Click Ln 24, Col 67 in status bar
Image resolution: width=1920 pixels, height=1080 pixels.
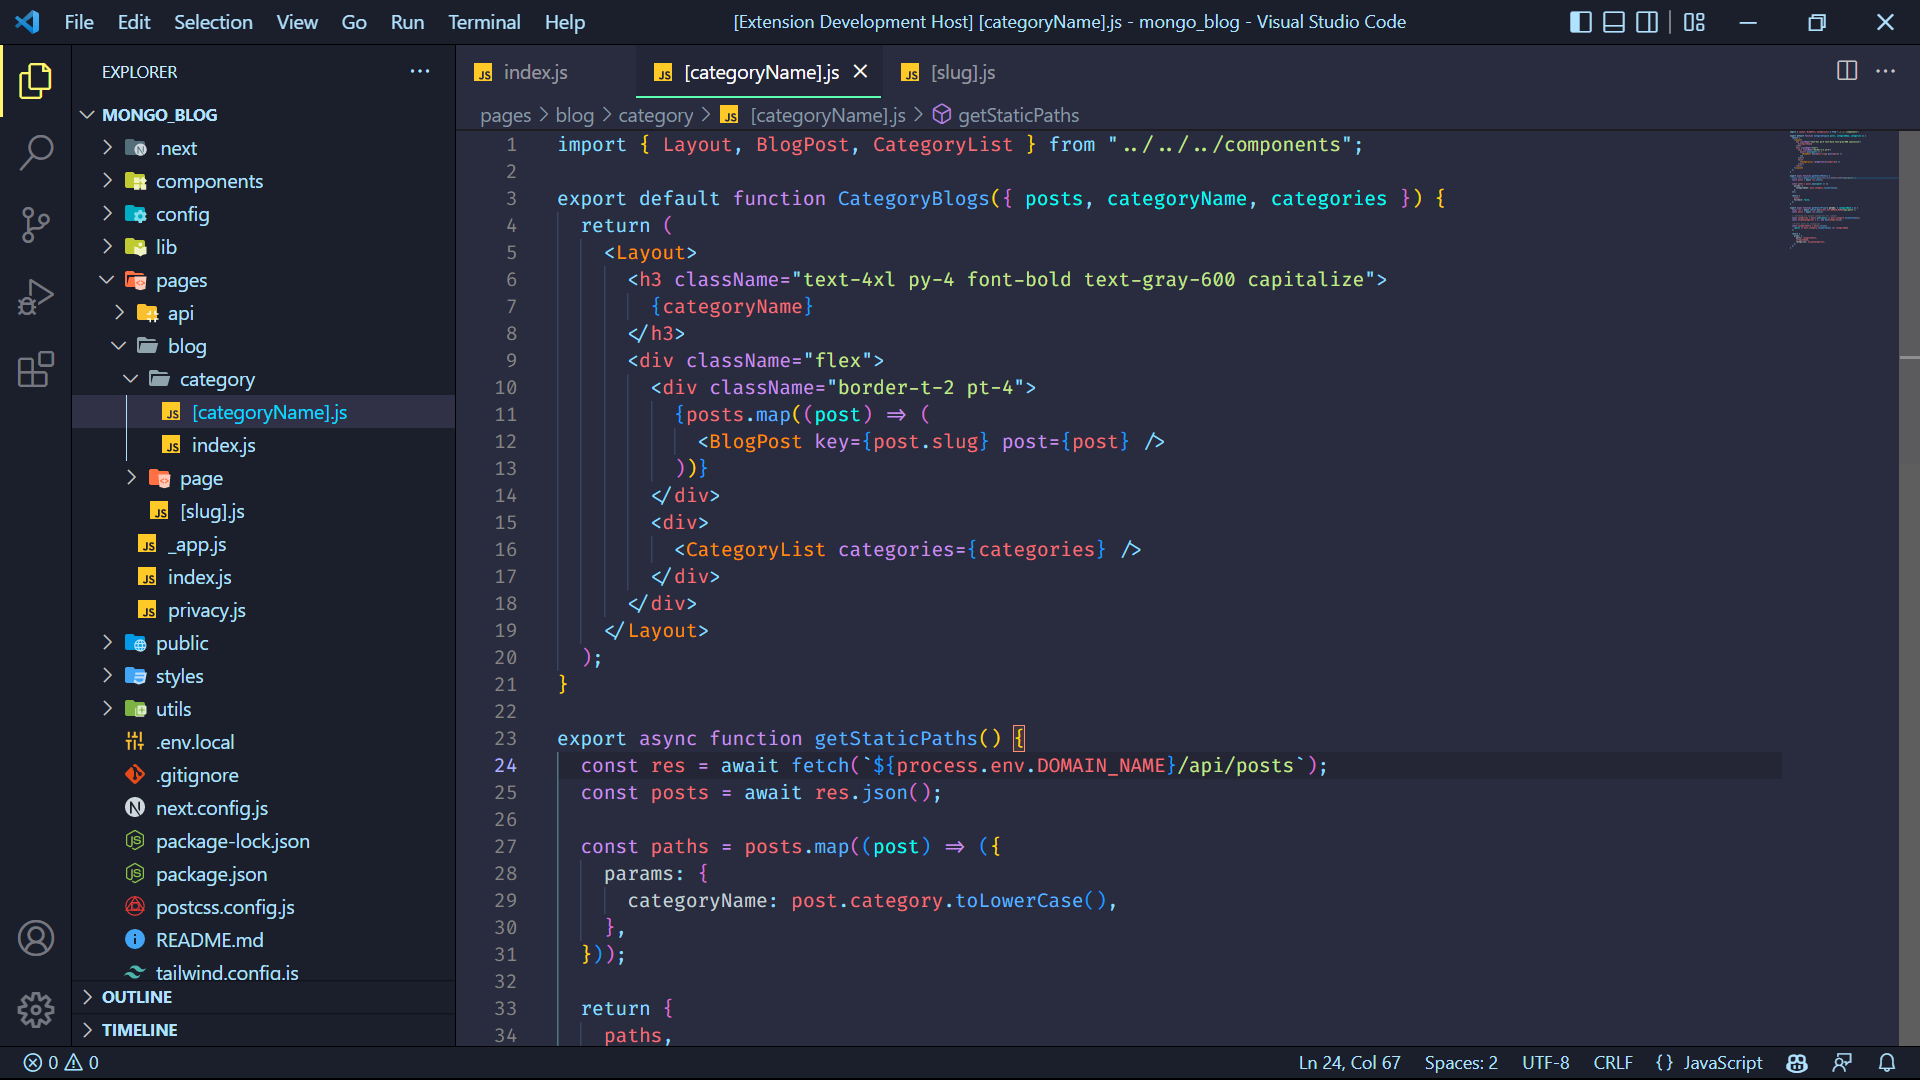coord(1349,1062)
